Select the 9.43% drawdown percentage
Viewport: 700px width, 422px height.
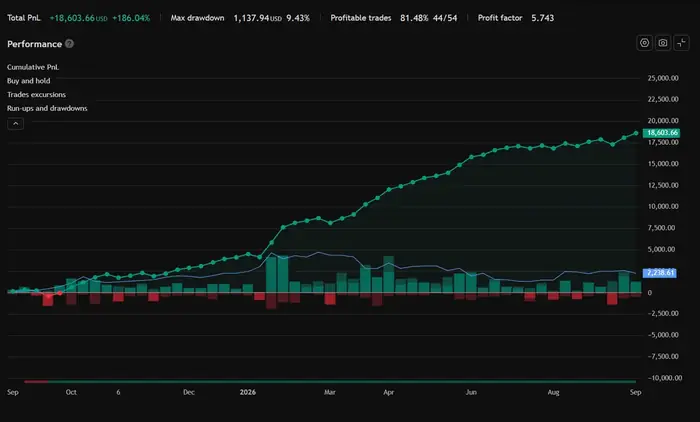tap(298, 18)
